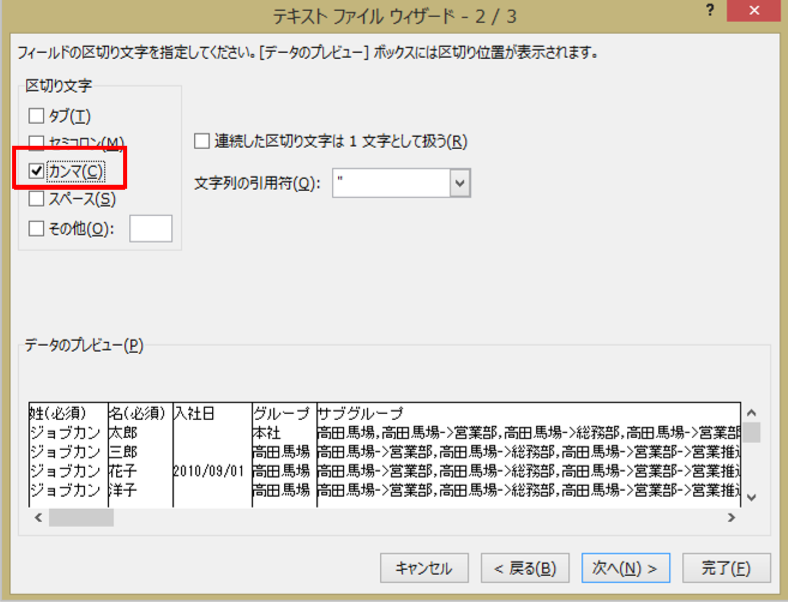This screenshot has width=788, height=602.
Task: Close the Text File Wizard dialog
Action: [x=762, y=11]
